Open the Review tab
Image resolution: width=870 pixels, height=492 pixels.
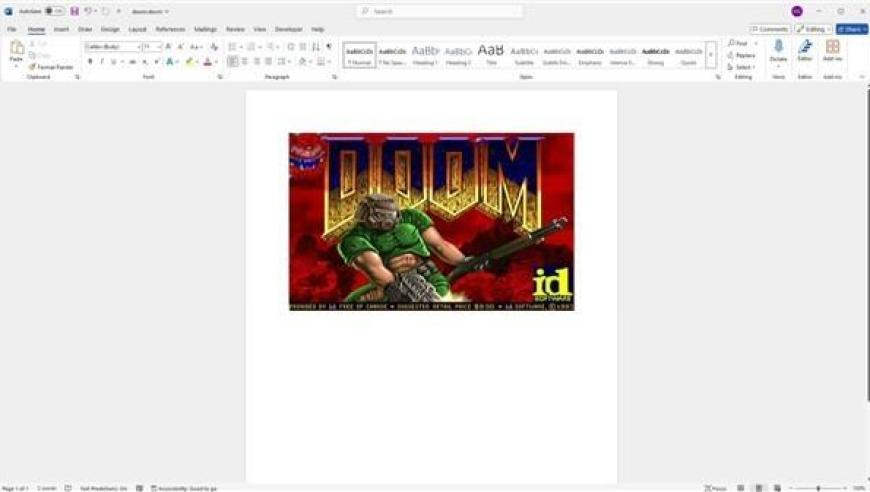pyautogui.click(x=235, y=29)
